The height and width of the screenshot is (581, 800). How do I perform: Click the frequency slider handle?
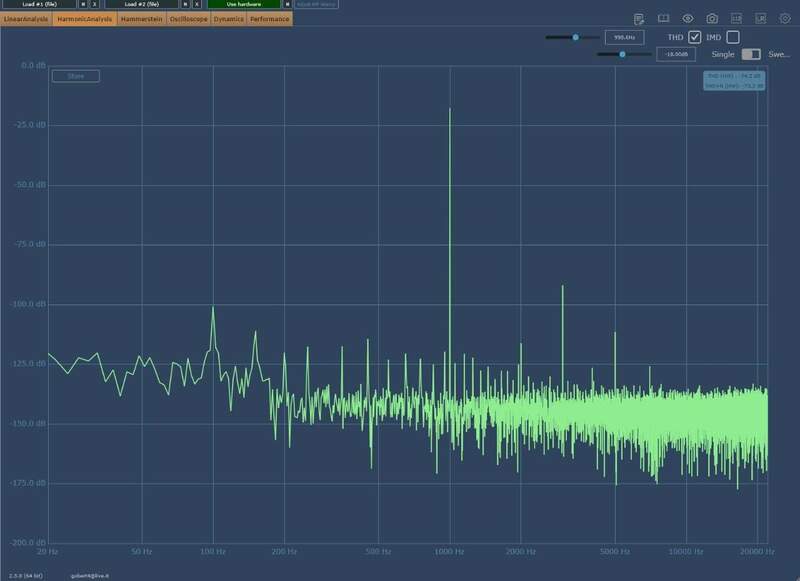[576, 37]
